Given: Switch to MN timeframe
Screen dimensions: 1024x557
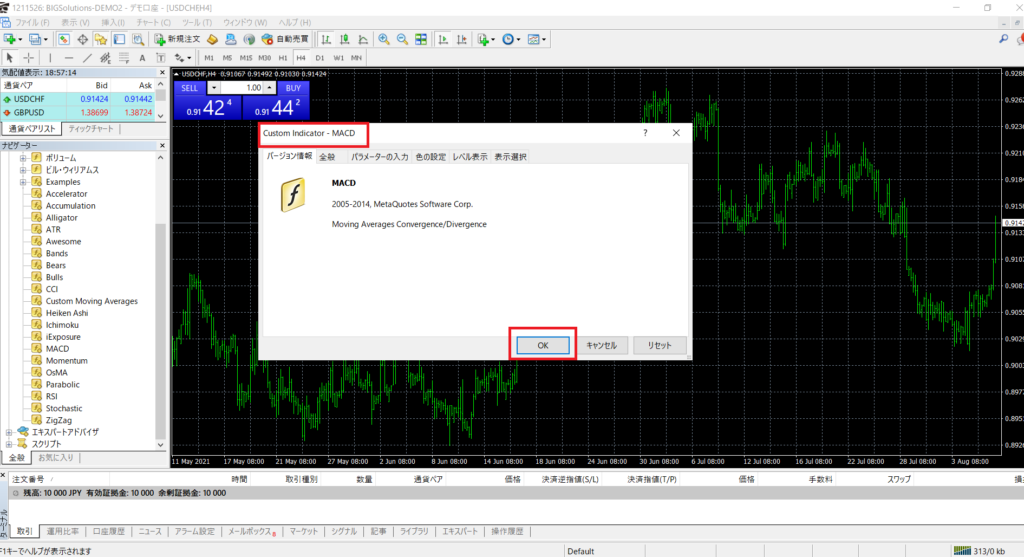Looking at the screenshot, I should tap(357, 58).
